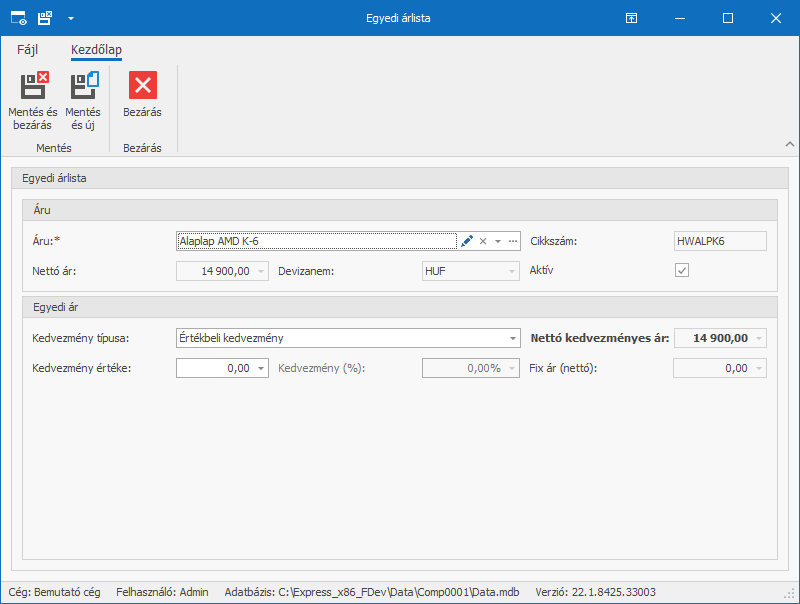
Task: Click the Áru section header
Action: 399,210
